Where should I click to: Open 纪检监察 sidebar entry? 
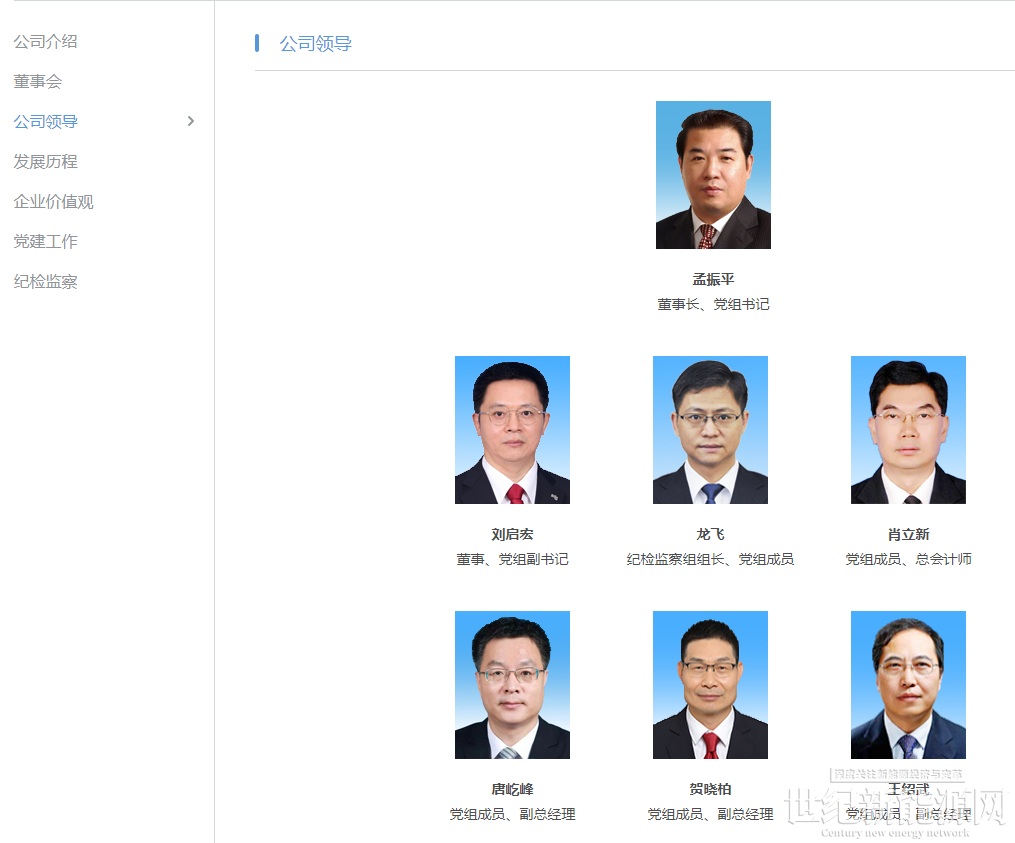point(45,282)
